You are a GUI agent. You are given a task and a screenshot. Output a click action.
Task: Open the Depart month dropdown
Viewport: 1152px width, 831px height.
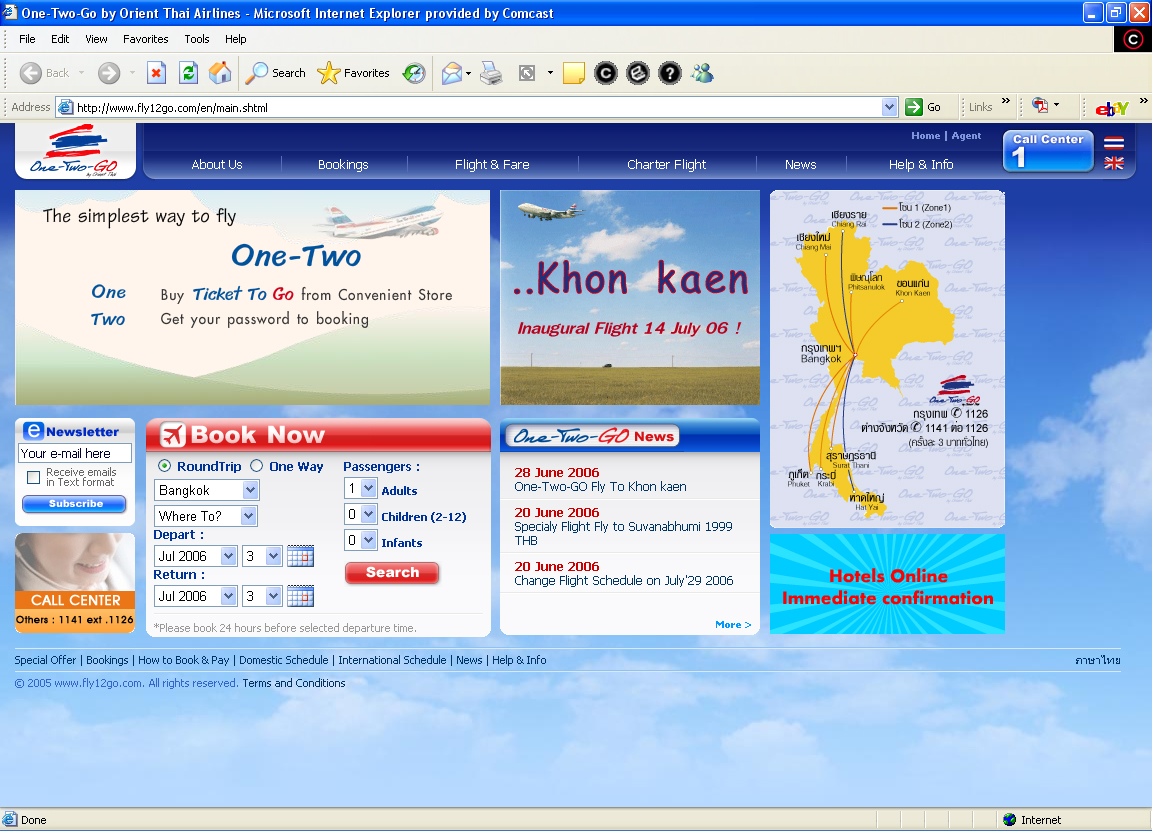195,556
